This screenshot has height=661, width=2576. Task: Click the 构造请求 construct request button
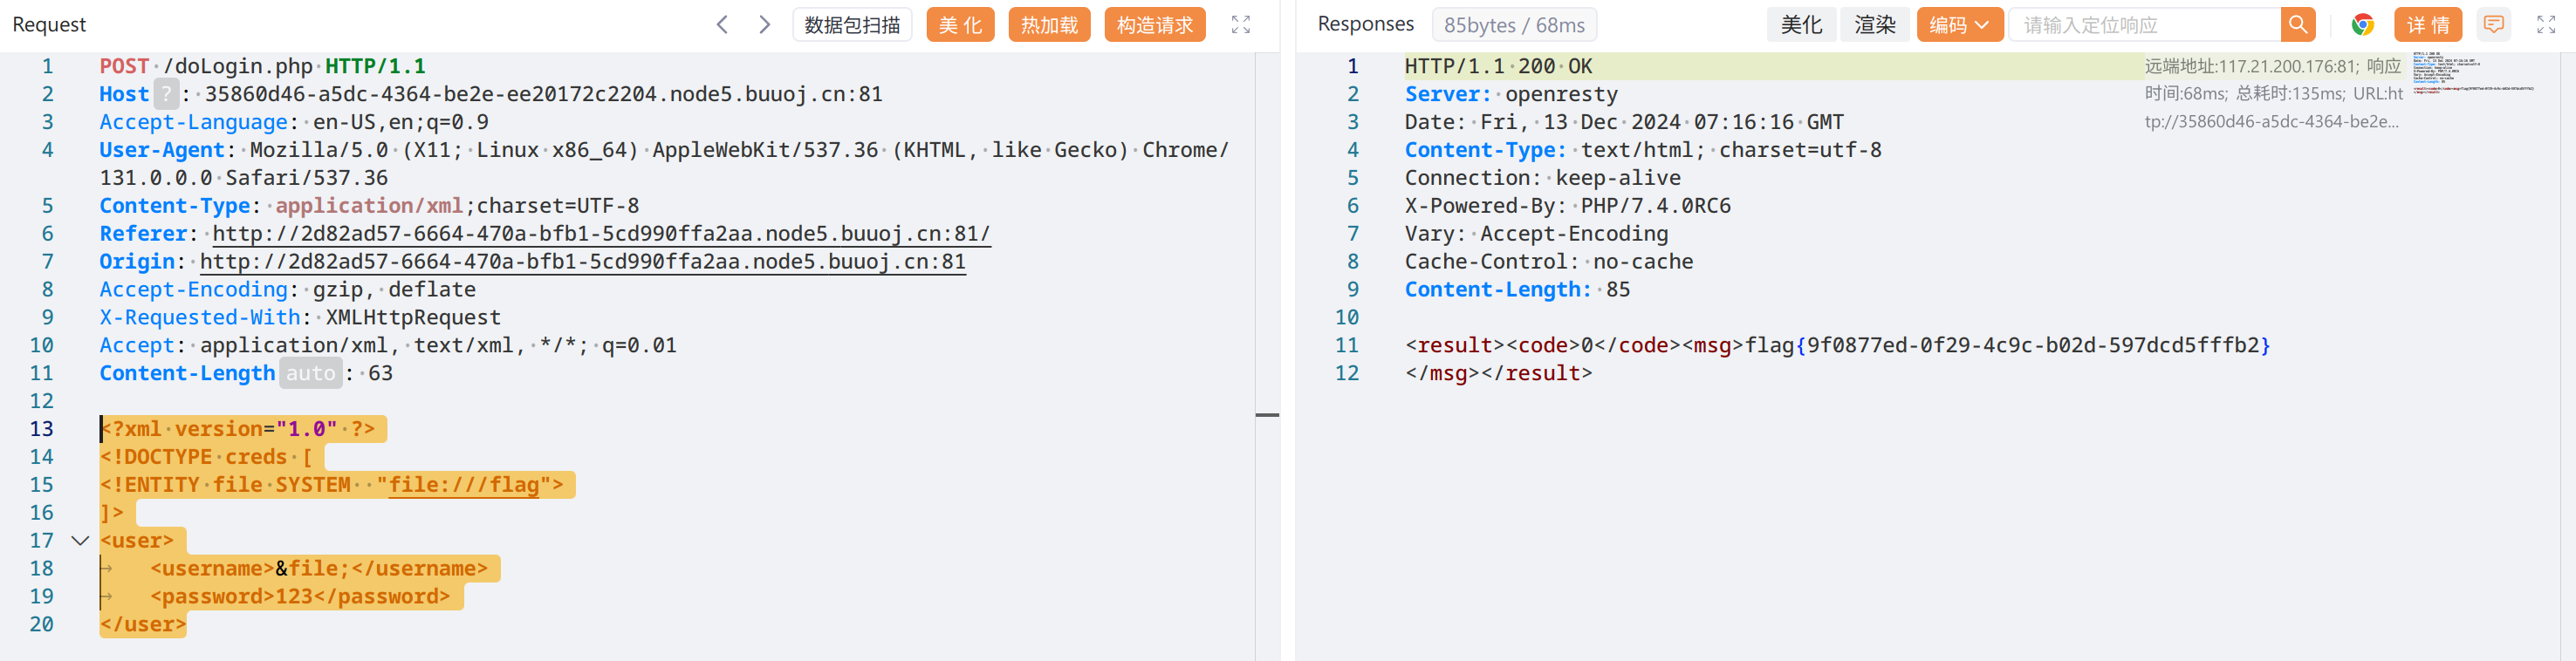pyautogui.click(x=1154, y=24)
